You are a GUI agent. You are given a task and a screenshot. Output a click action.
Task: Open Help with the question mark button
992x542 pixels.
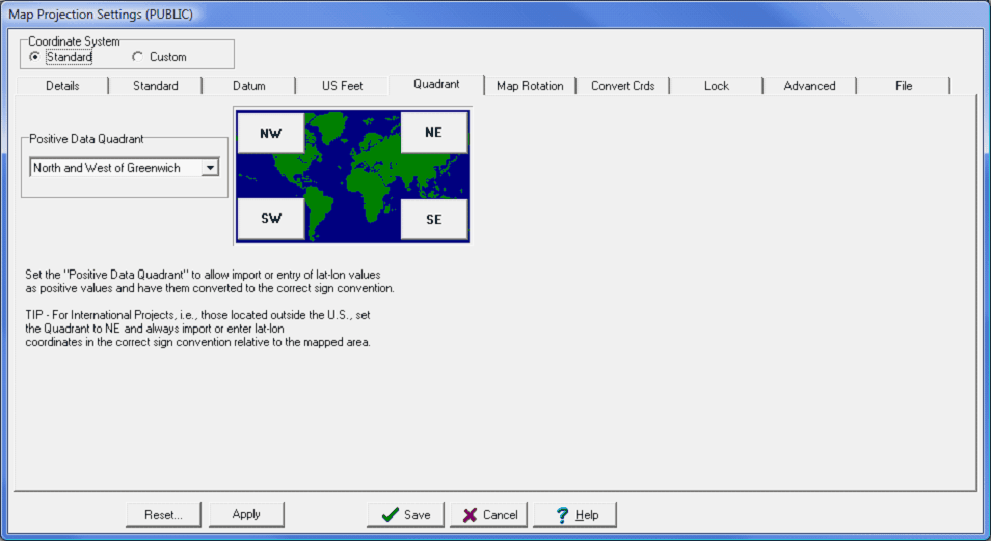pos(574,515)
